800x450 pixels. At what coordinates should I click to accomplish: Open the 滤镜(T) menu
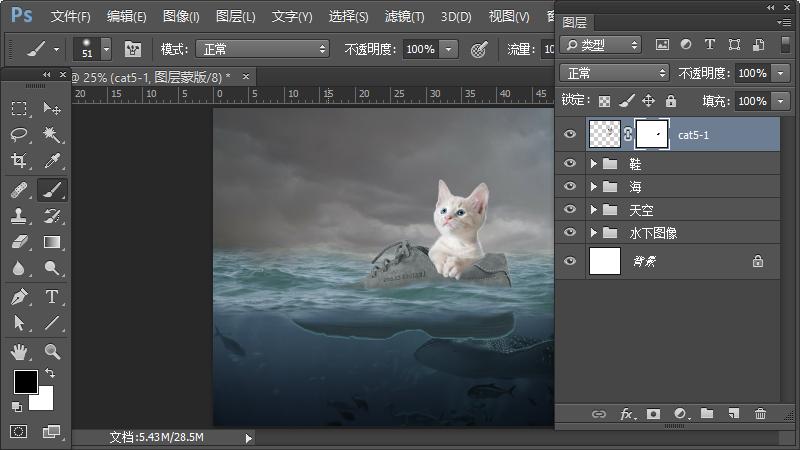tap(405, 16)
